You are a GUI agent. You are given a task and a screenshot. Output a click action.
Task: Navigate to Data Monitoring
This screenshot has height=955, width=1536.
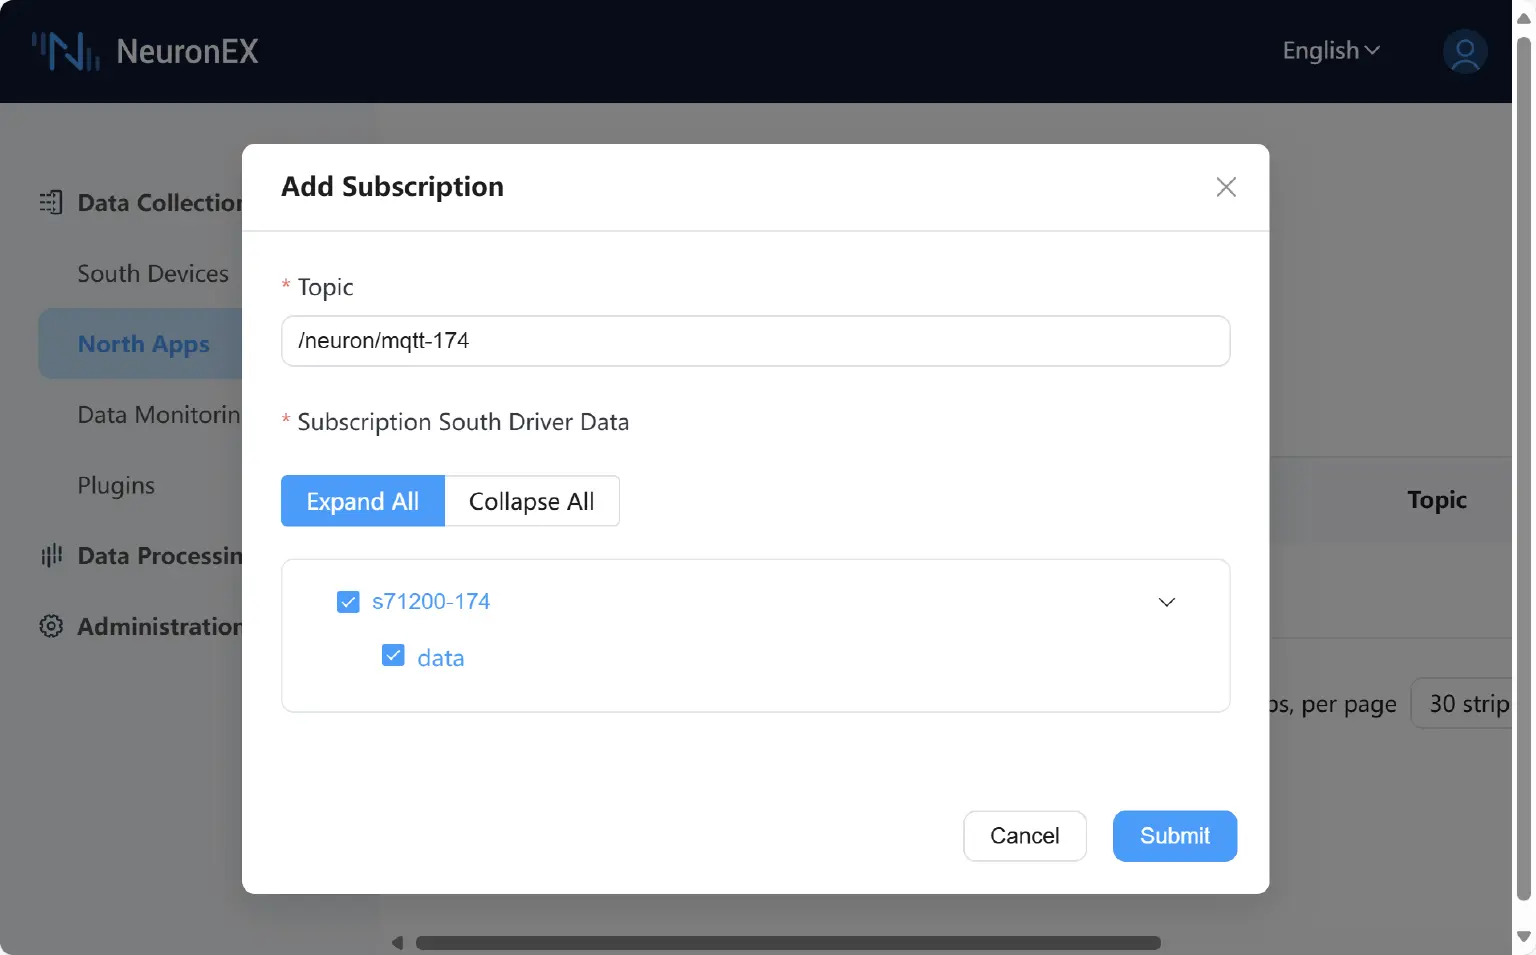tap(158, 414)
